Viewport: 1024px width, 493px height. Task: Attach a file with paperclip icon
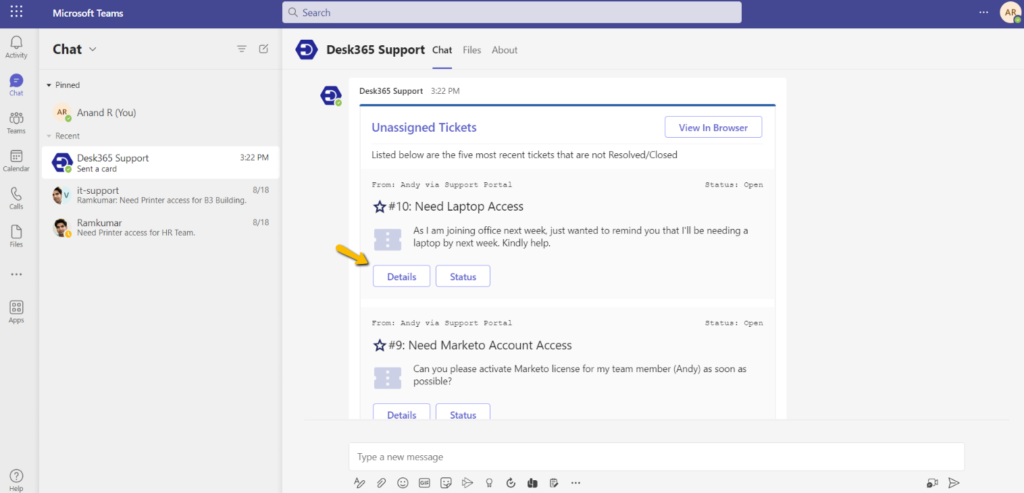click(x=381, y=483)
